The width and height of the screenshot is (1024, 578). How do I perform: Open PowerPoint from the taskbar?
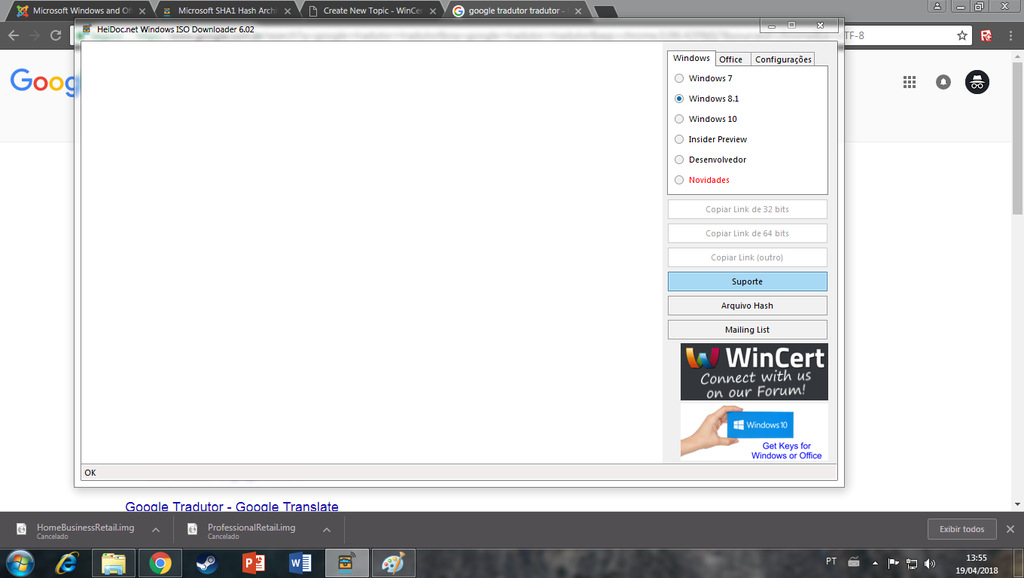[254, 563]
